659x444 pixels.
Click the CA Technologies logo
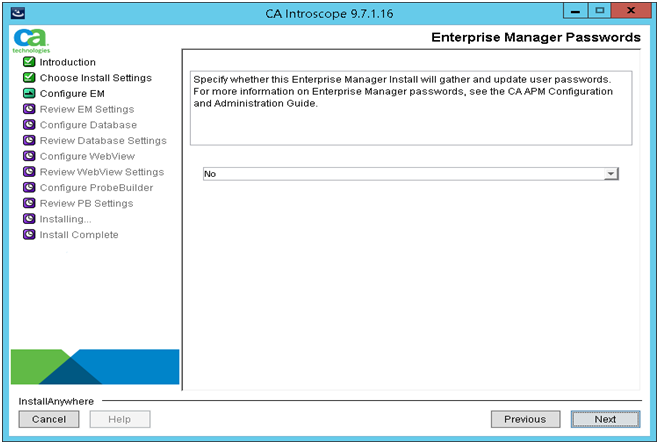tap(25, 40)
